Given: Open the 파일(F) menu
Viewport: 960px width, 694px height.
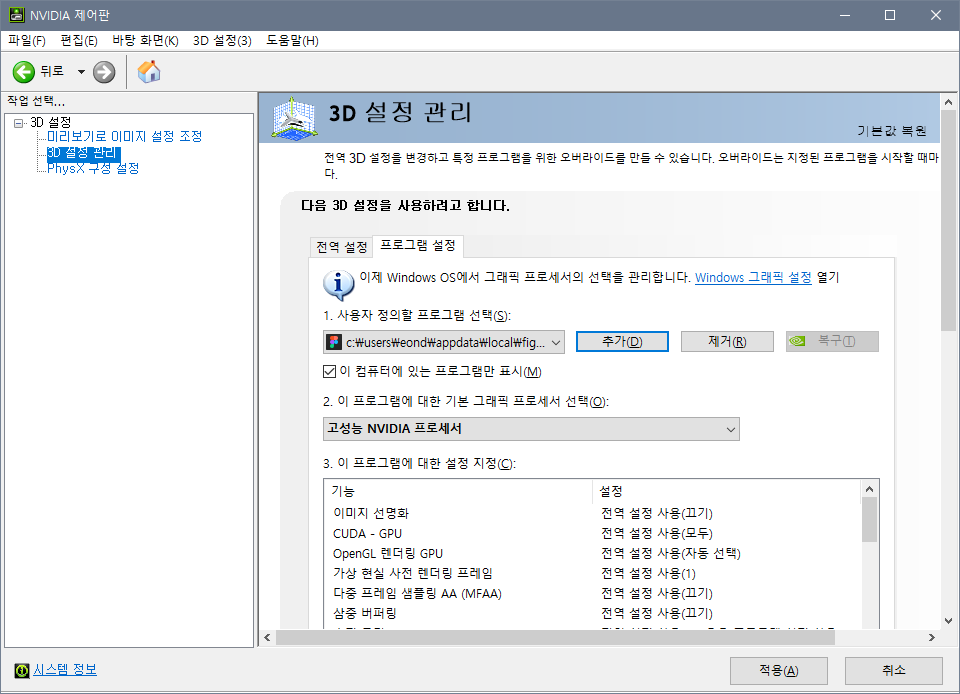Looking at the screenshot, I should click(x=27, y=41).
